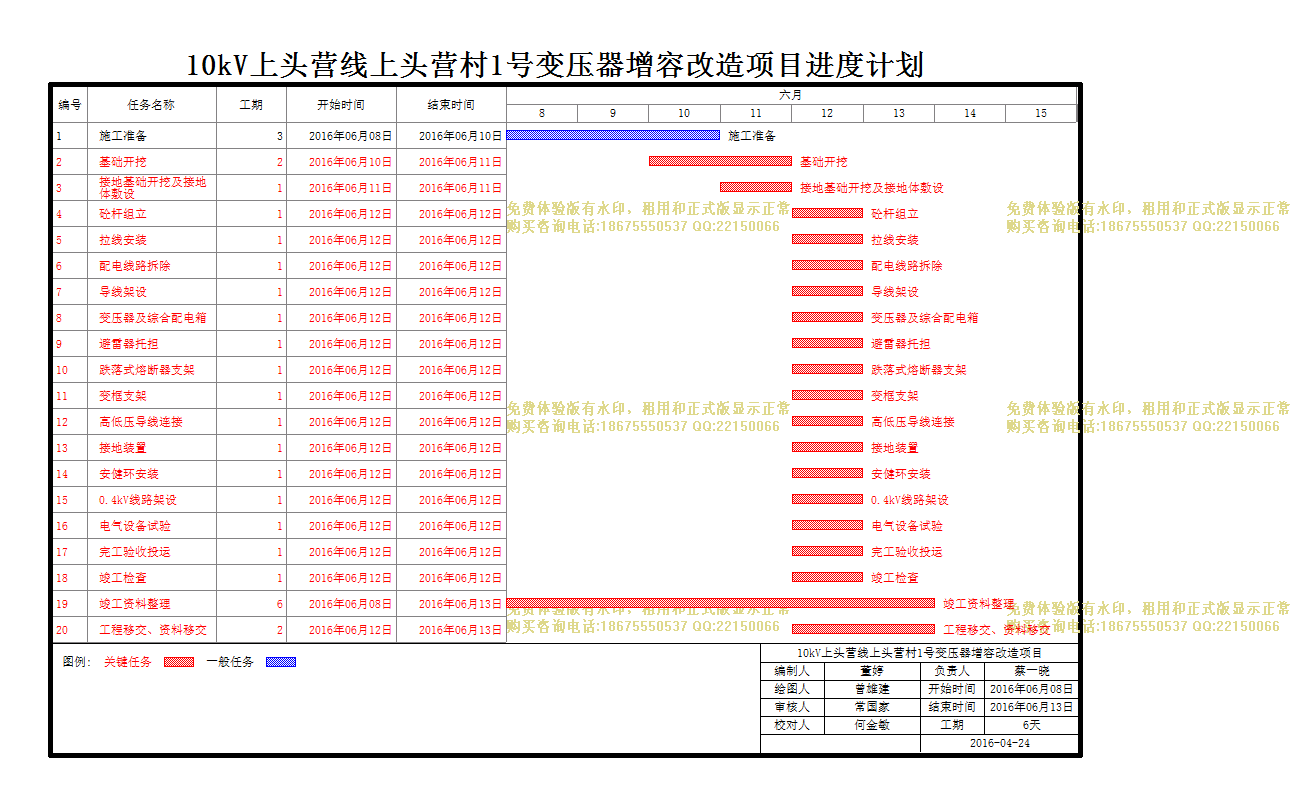Click 基础开挖 in the task name column

point(123,162)
